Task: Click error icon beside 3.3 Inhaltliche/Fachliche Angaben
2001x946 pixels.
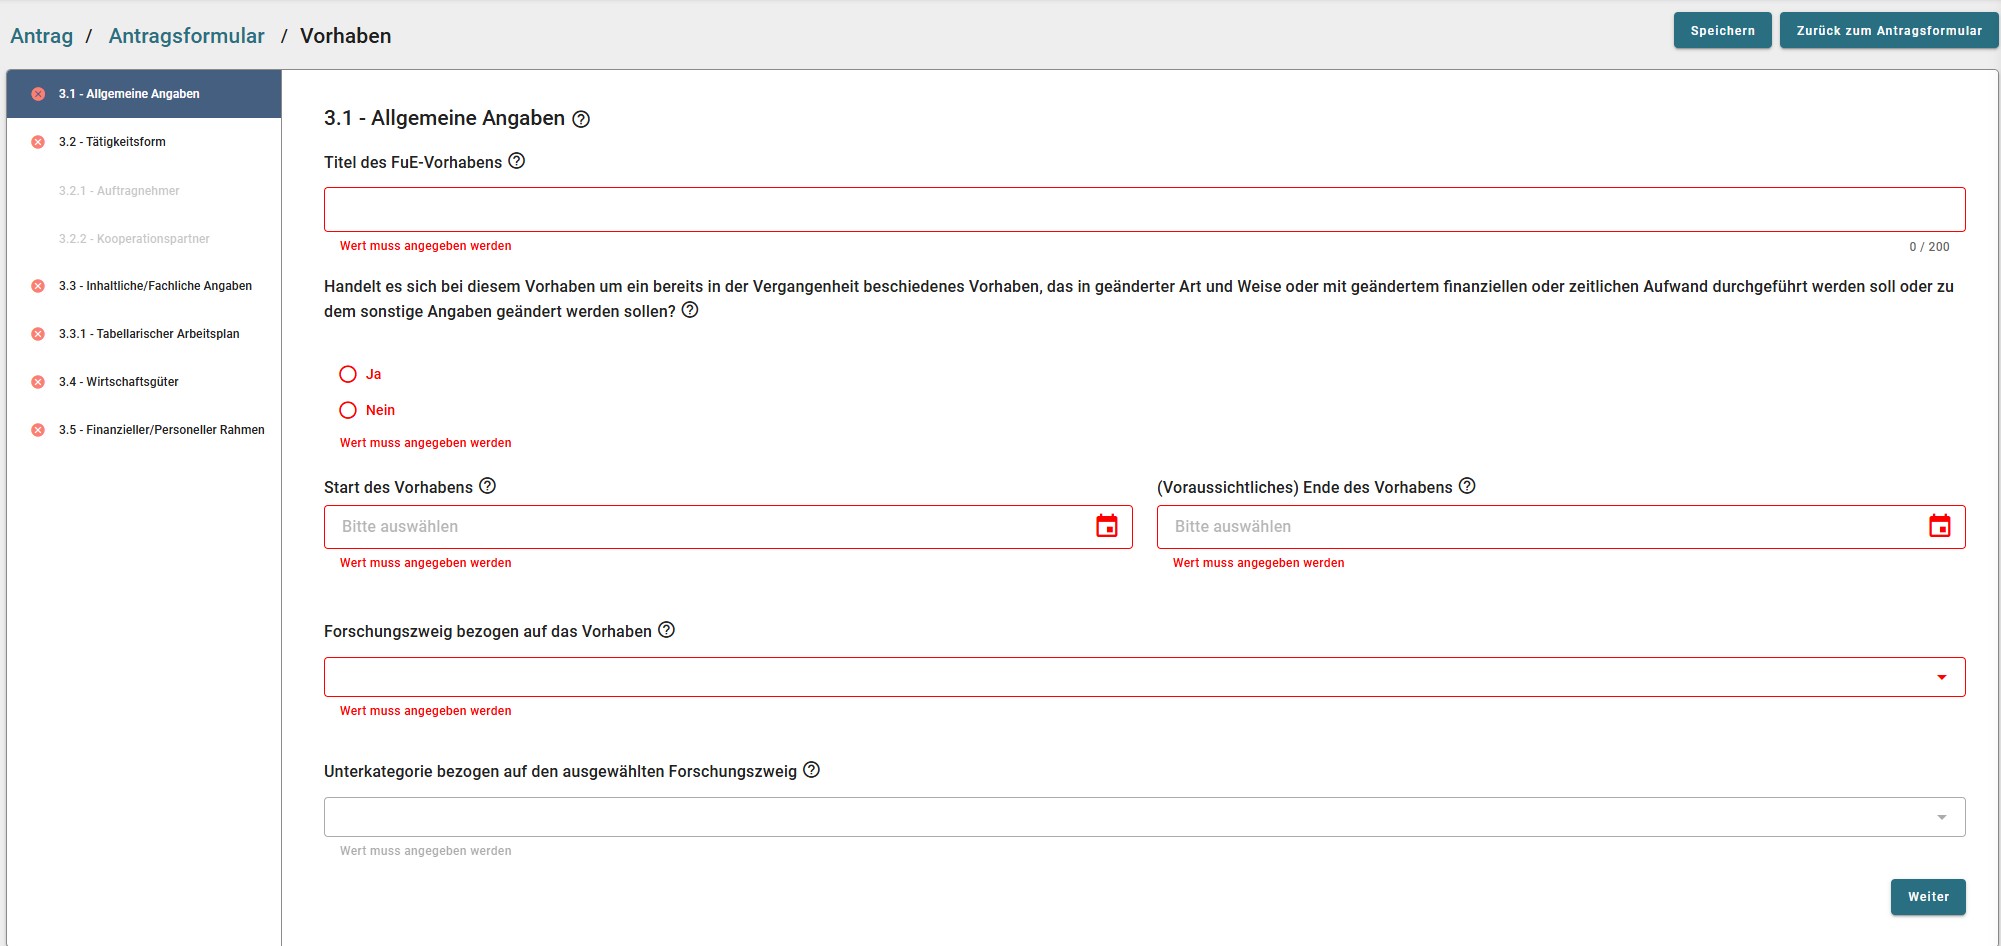Action: point(38,286)
